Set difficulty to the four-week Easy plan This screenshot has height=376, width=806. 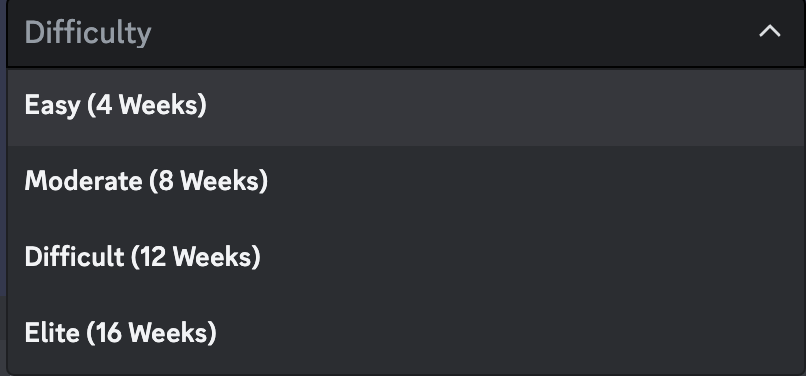(x=406, y=106)
